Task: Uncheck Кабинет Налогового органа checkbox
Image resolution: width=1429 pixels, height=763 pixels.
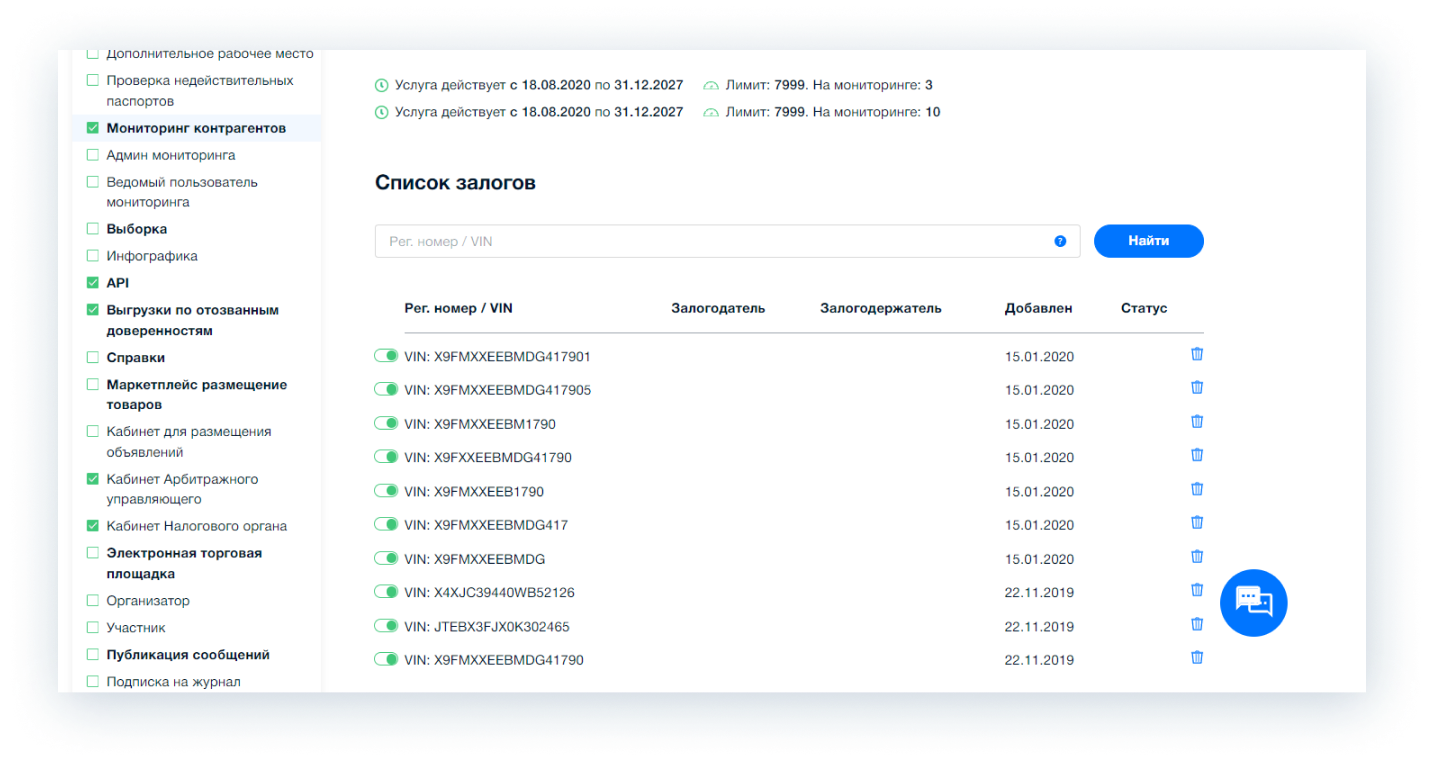Action: click(93, 526)
